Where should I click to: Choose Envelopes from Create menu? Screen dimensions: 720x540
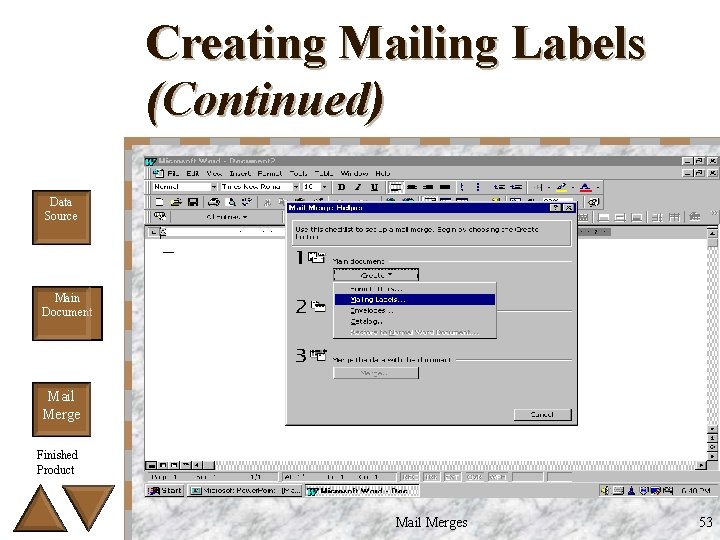pyautogui.click(x=415, y=310)
